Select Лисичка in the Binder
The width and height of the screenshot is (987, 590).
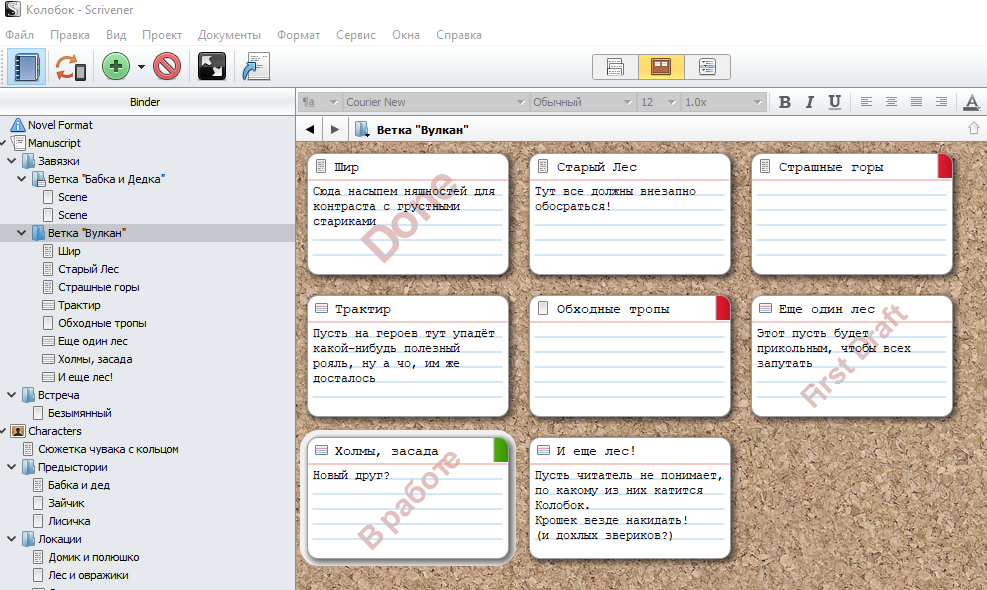point(69,521)
